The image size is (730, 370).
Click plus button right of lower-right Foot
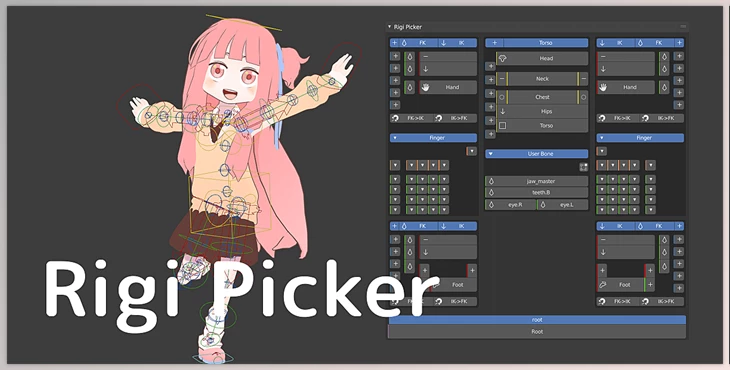tap(650, 284)
